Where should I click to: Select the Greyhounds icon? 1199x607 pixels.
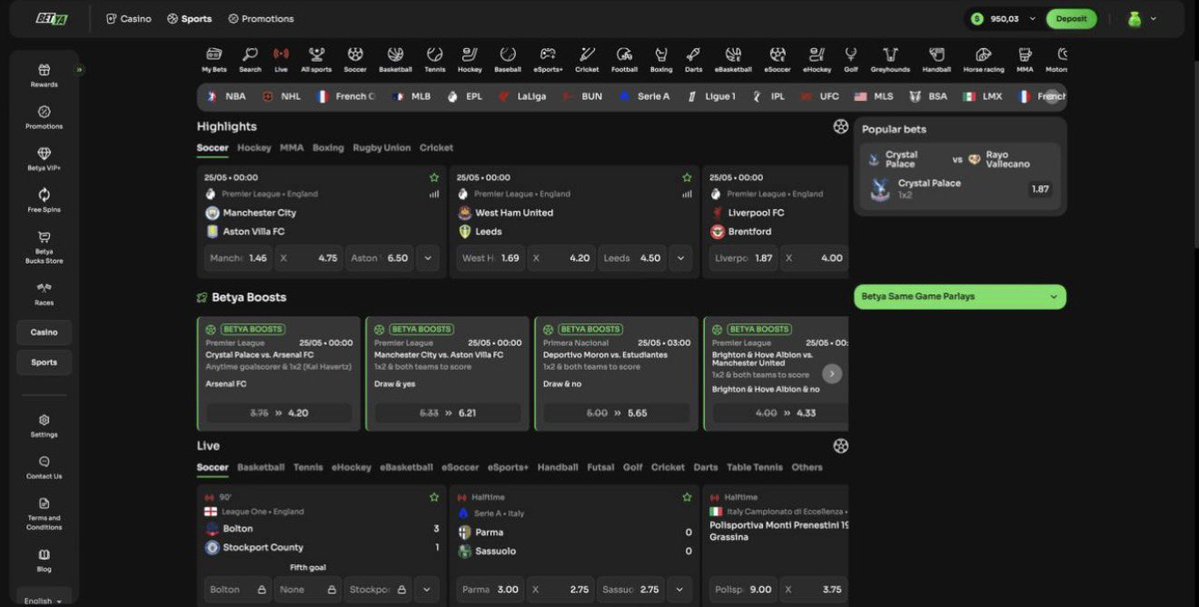click(x=890, y=60)
